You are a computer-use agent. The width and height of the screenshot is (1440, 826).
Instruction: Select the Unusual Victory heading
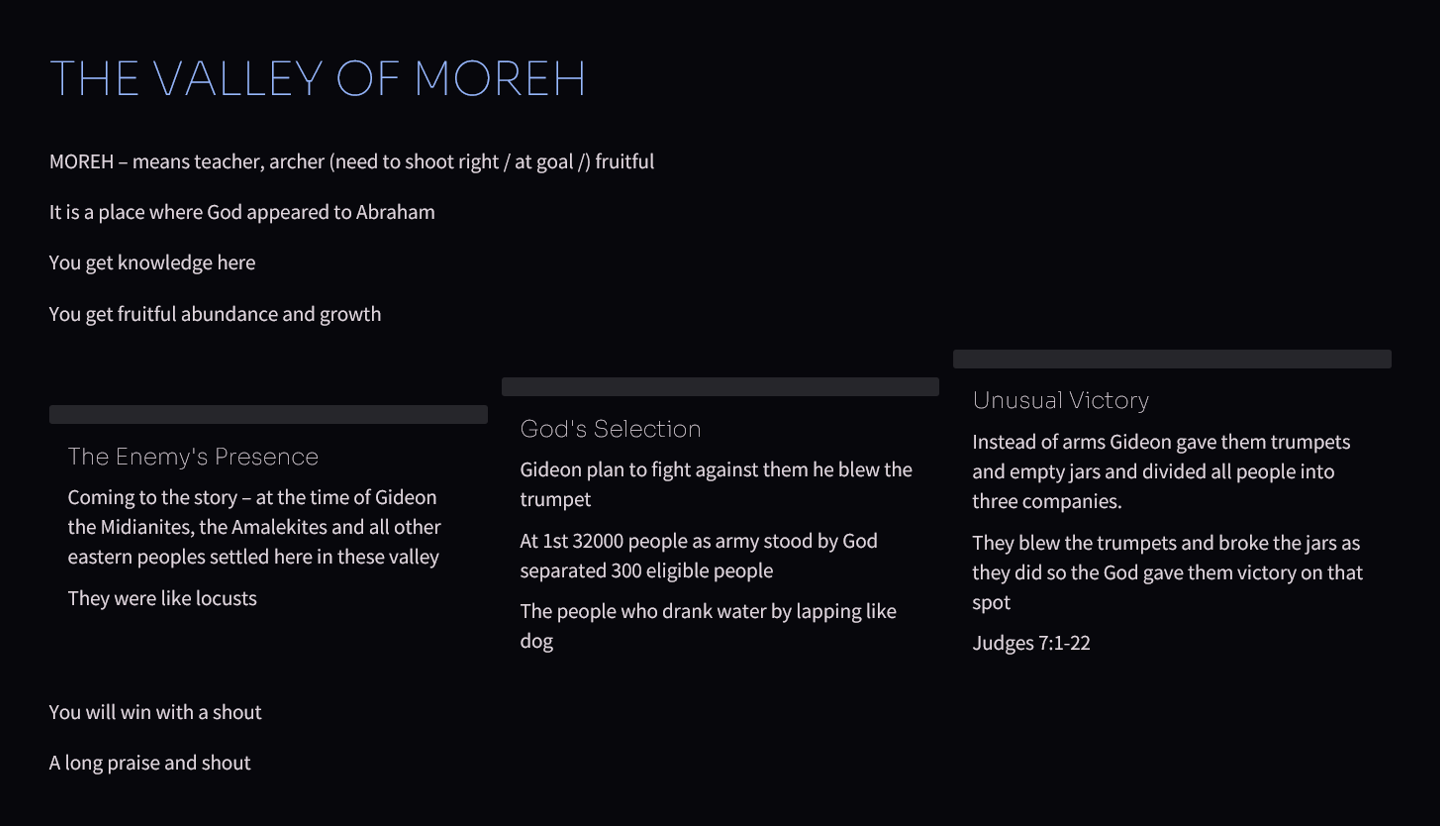click(1060, 400)
